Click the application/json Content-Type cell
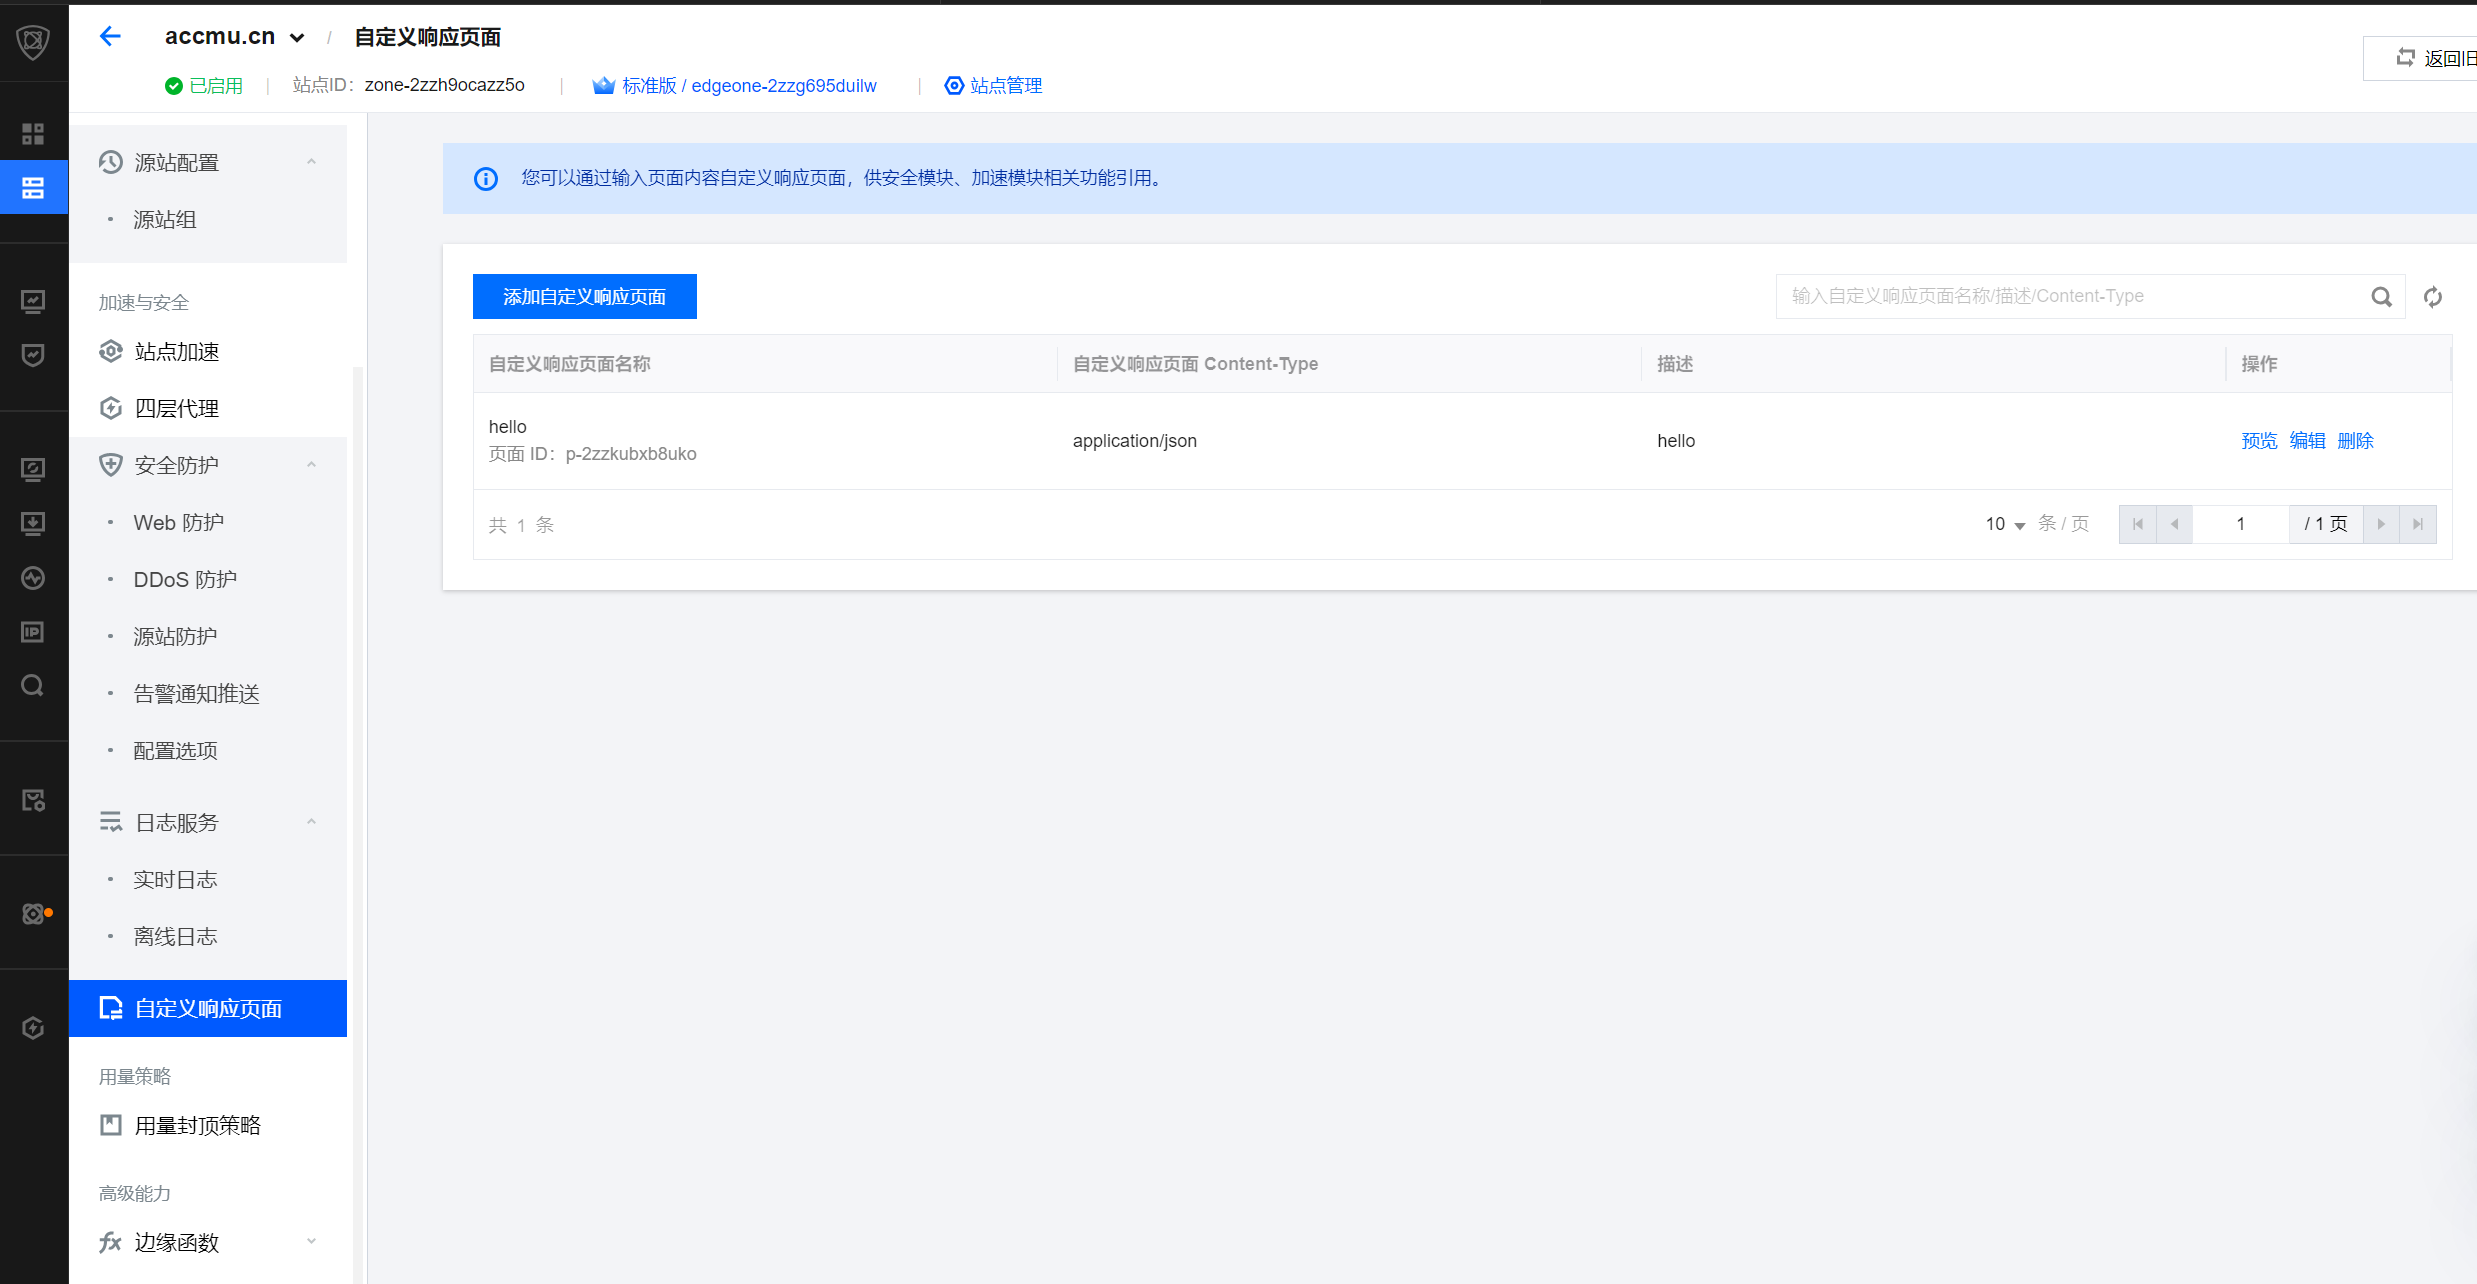This screenshot has height=1284, width=2477. tap(1135, 441)
